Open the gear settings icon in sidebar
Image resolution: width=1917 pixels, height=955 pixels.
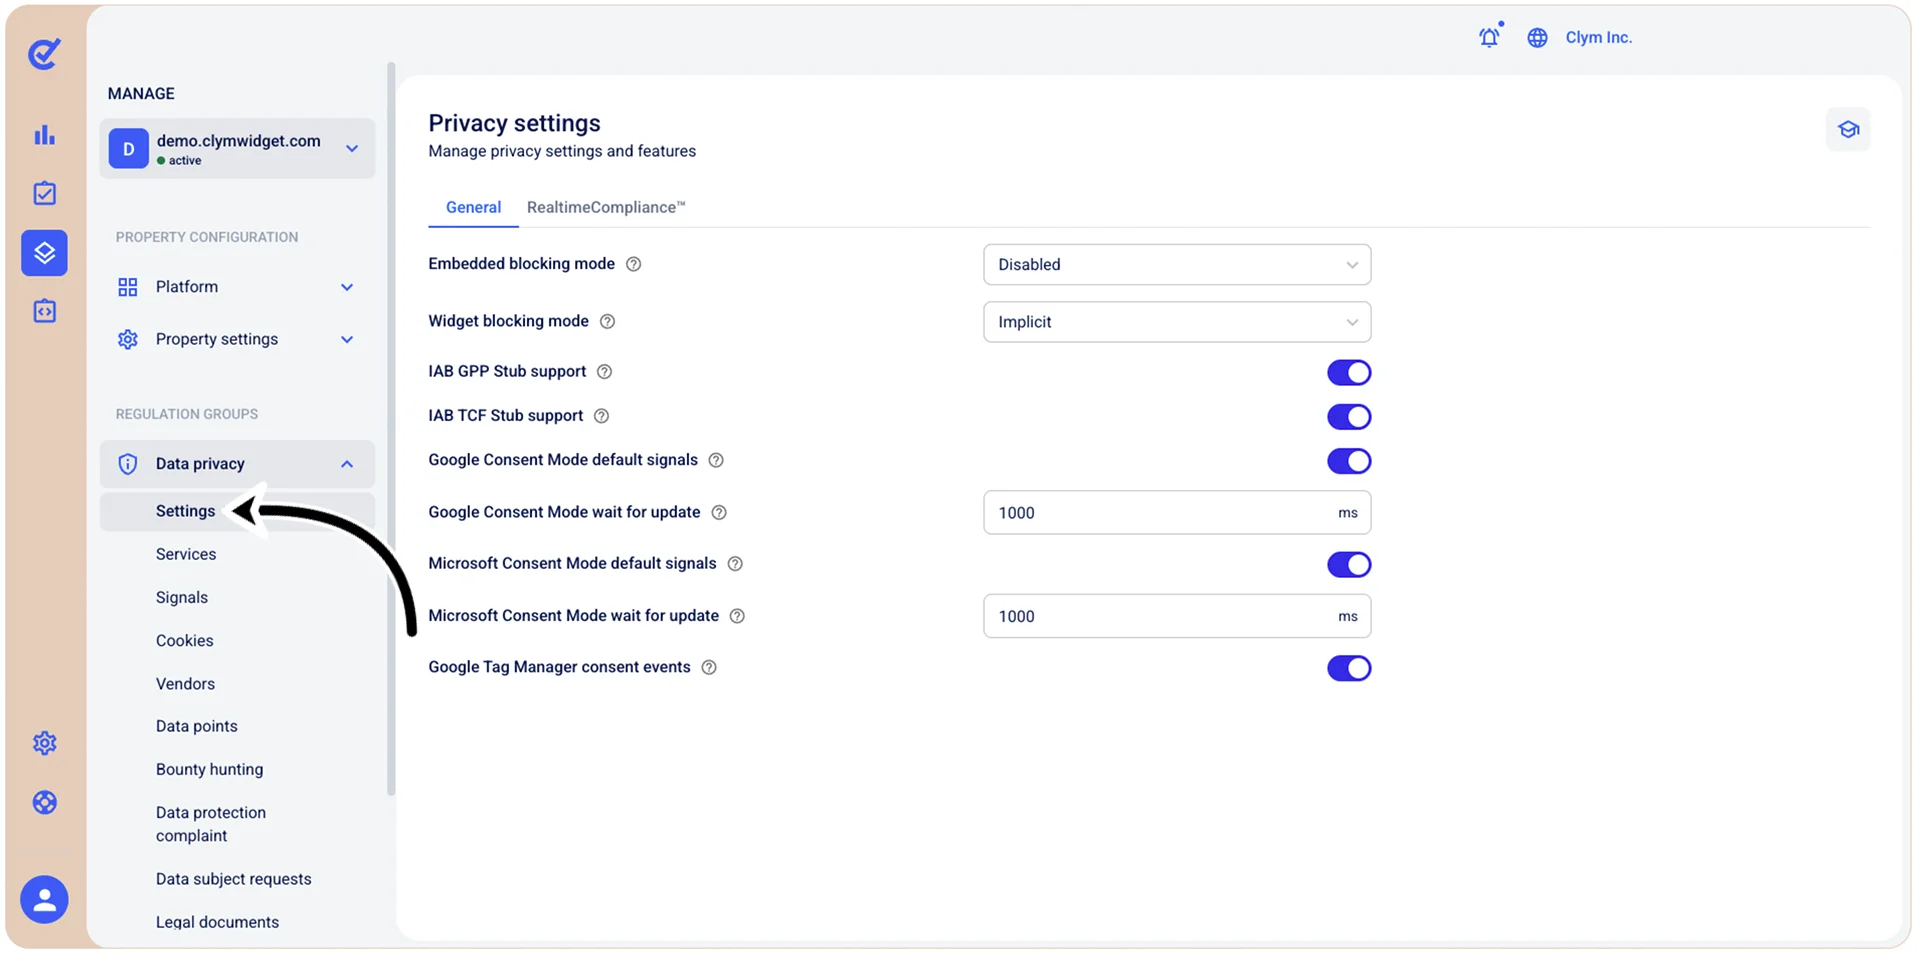pos(44,743)
